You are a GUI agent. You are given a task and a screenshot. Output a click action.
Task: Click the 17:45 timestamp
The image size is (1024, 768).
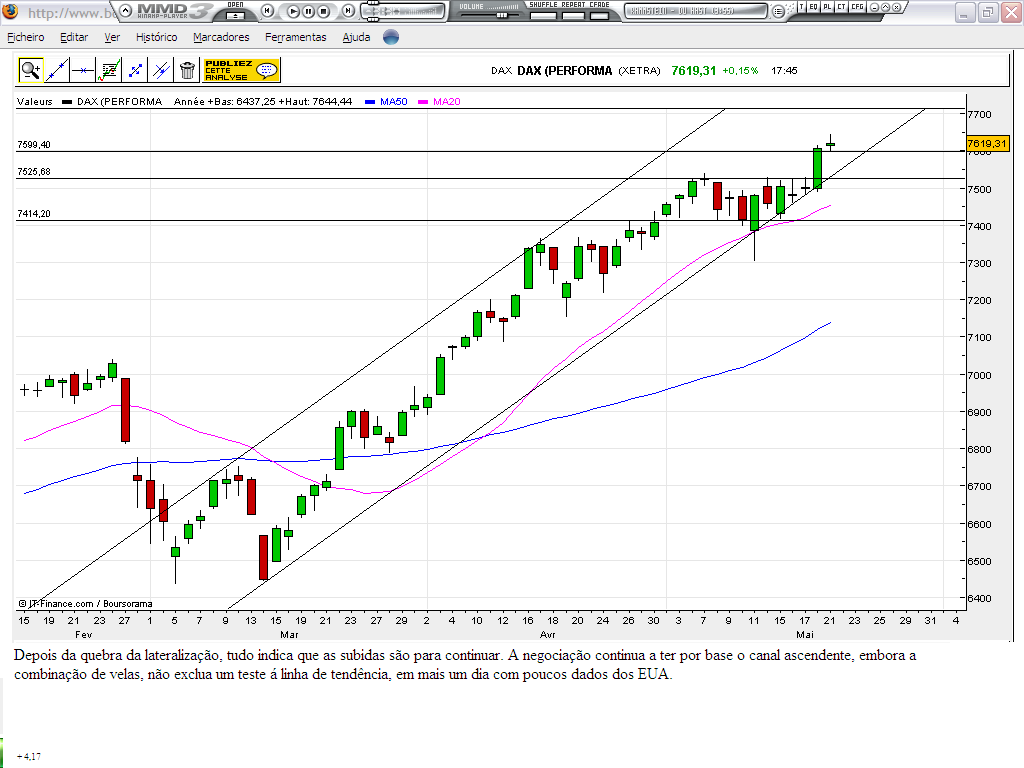tap(784, 71)
